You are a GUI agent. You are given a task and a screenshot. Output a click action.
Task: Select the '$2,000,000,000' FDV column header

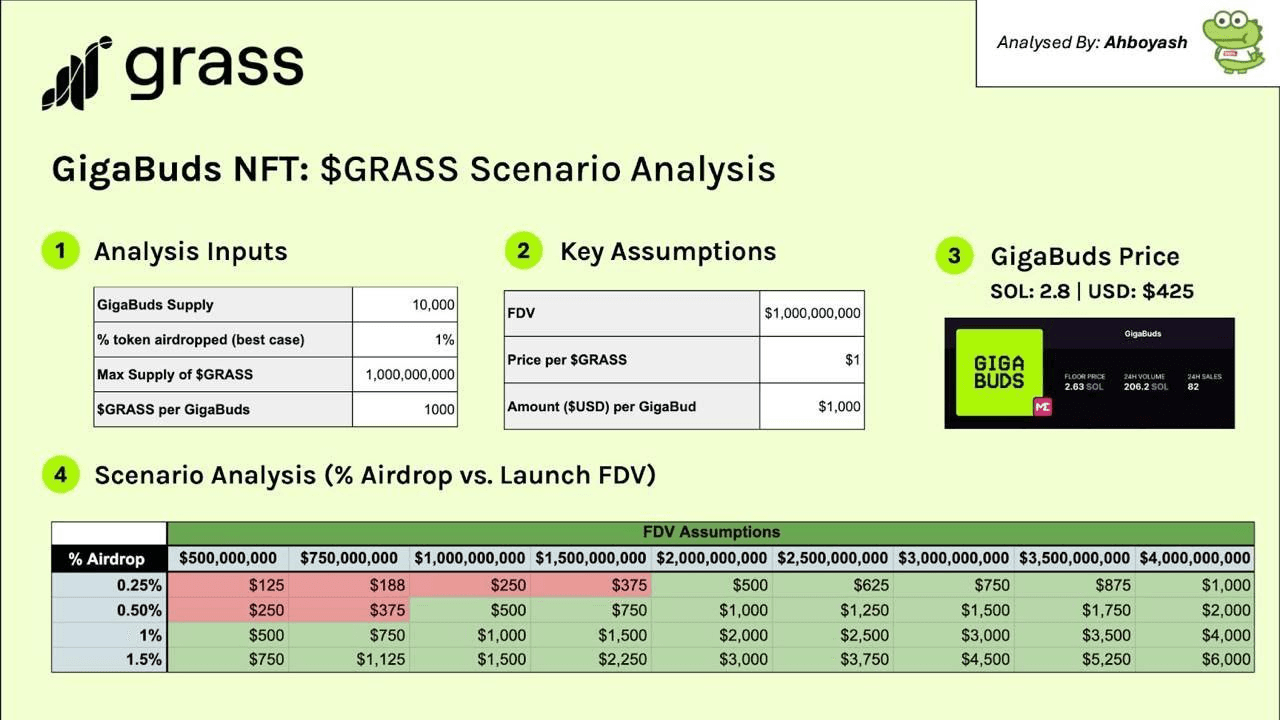pyautogui.click(x=712, y=558)
